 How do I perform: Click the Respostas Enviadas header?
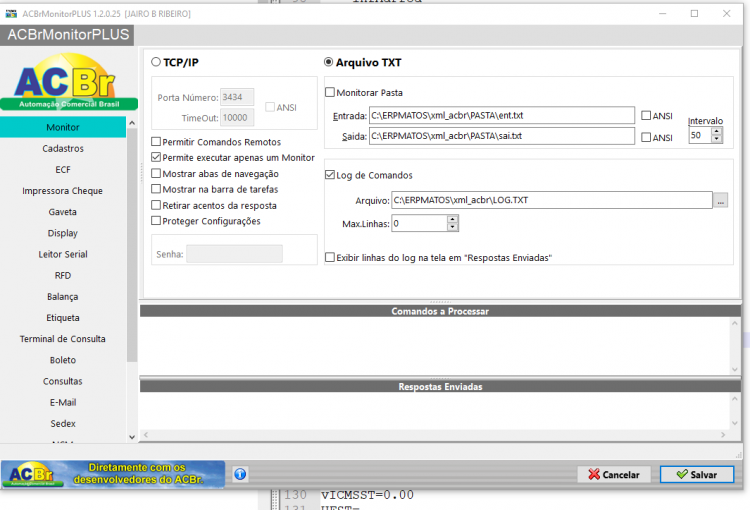click(x=440, y=387)
